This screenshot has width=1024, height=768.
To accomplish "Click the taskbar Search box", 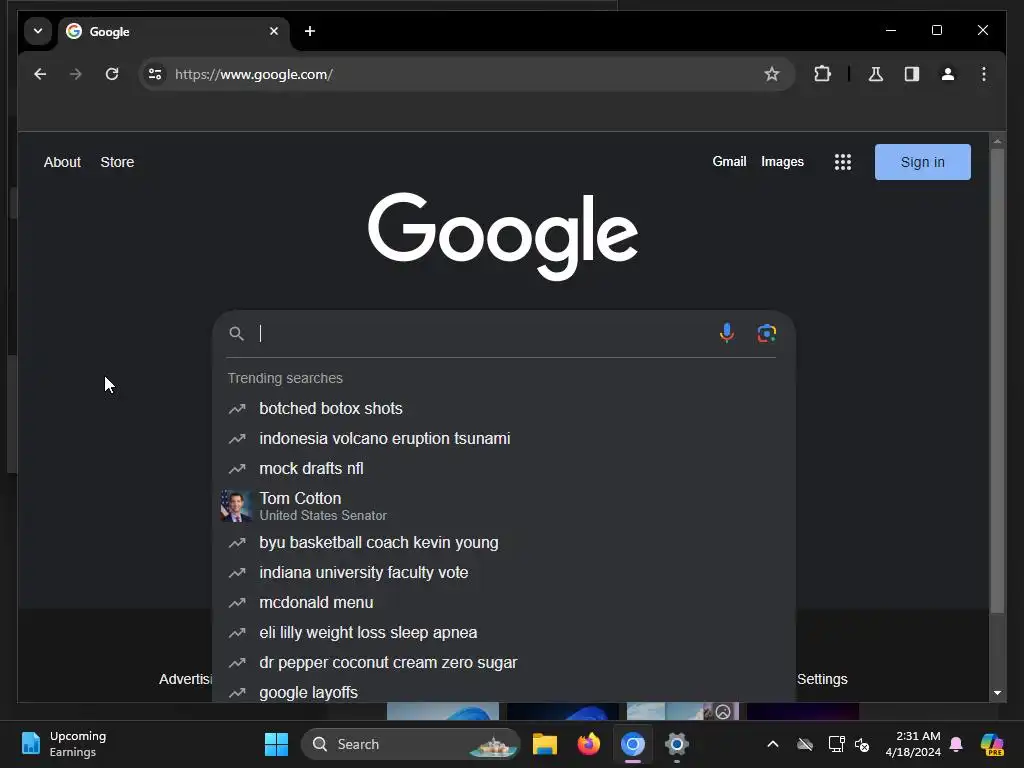I will pos(410,744).
